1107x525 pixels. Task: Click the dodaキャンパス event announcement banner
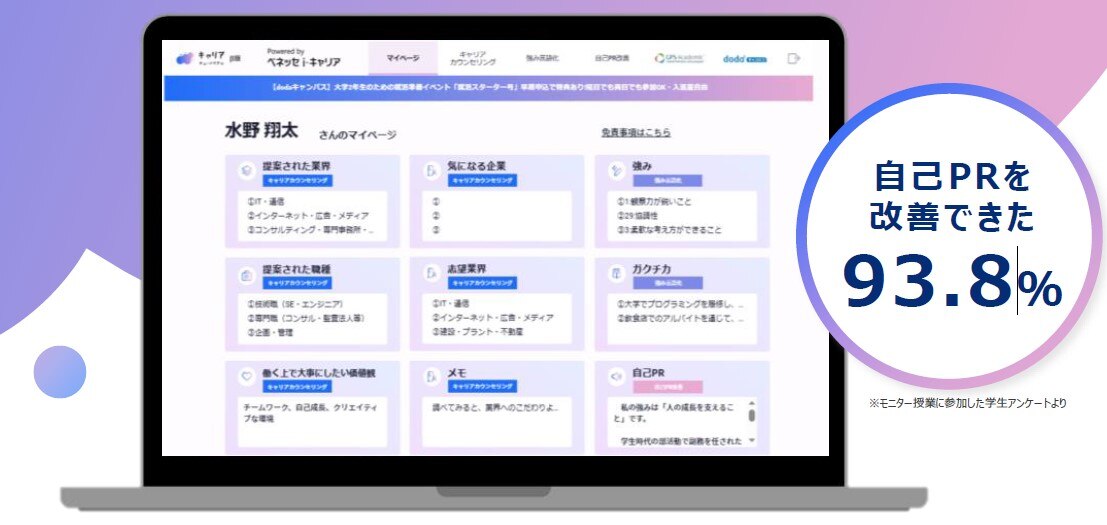click(488, 88)
